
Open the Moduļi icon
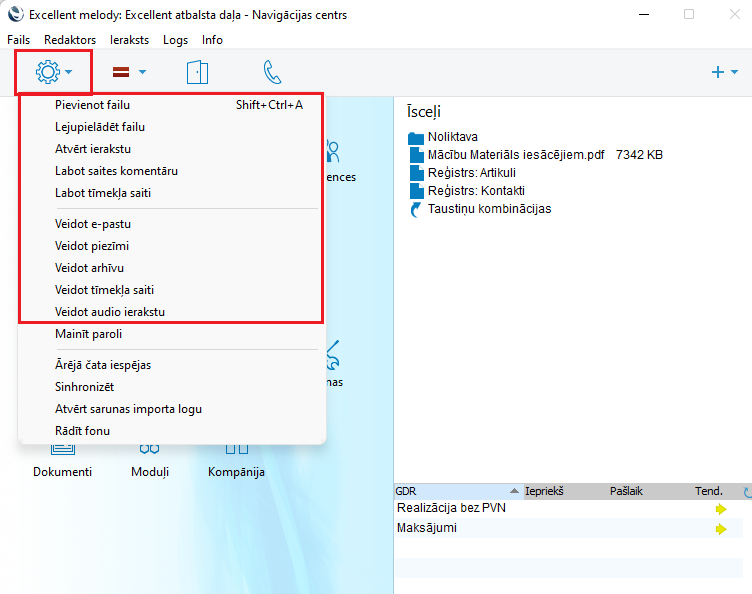click(150, 460)
